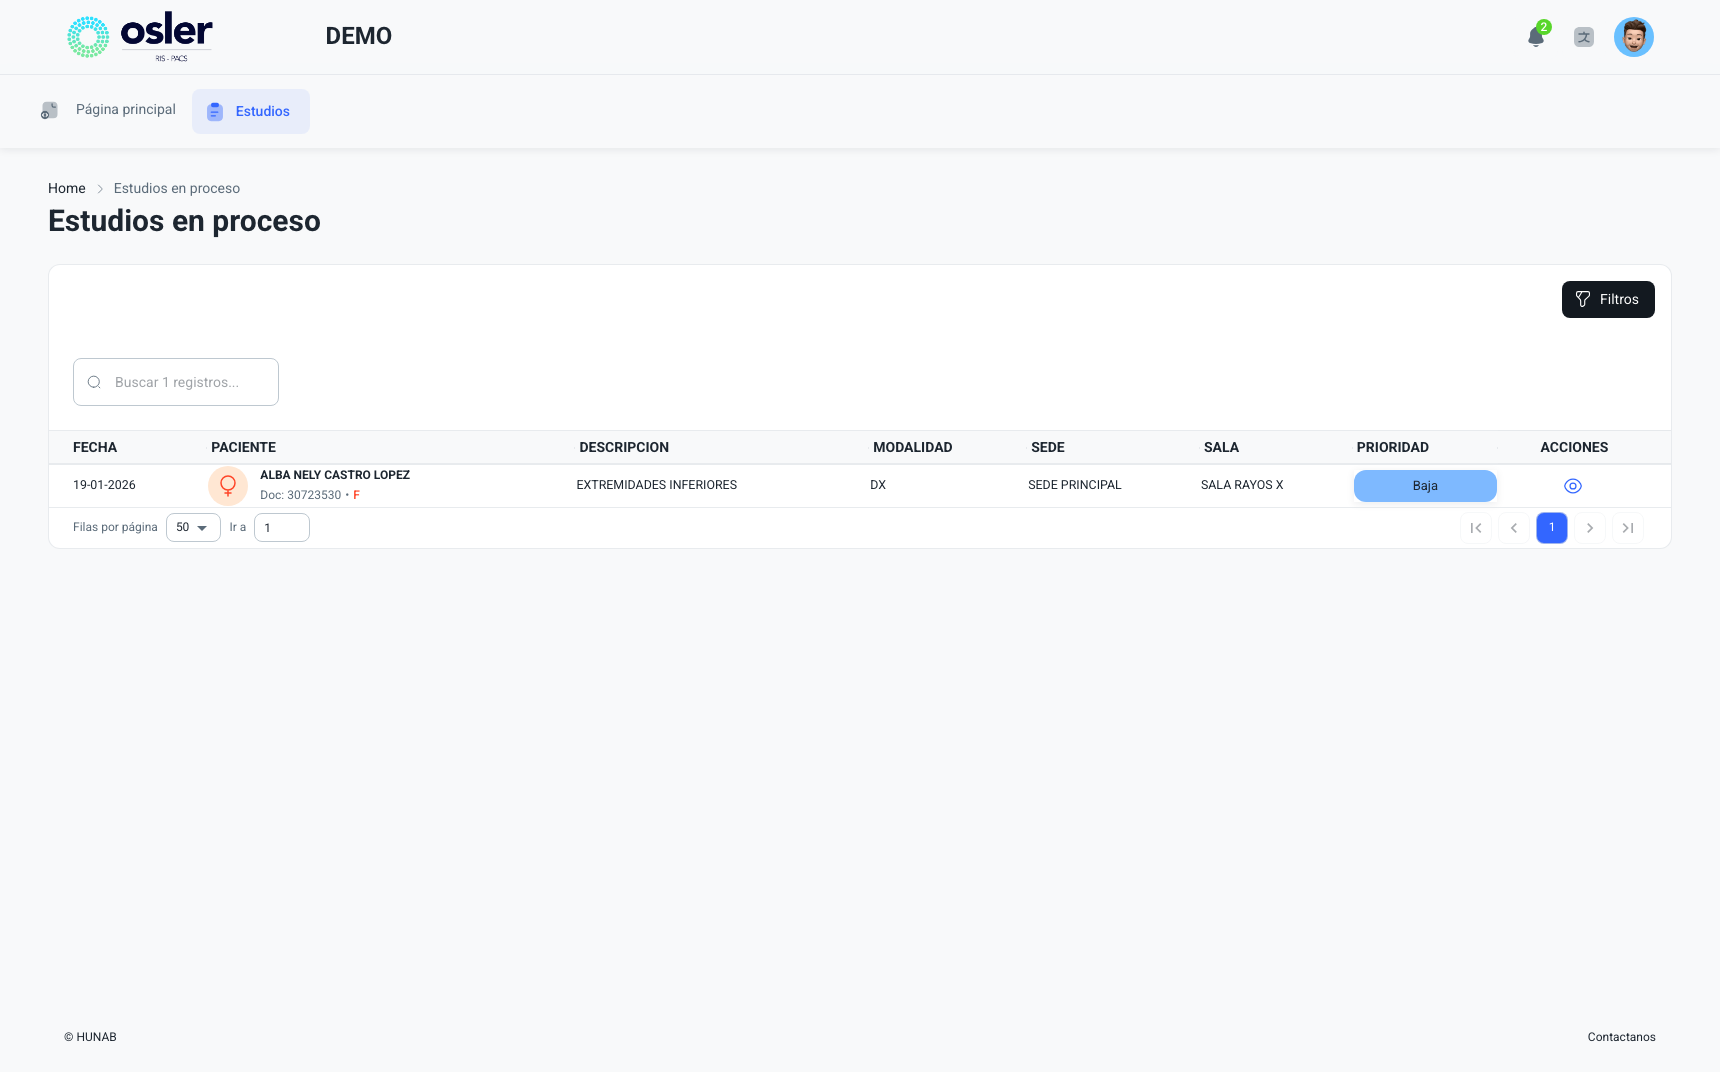Click the Baja priority badge
Screen dimensions: 1720x1072
pos(1425,486)
